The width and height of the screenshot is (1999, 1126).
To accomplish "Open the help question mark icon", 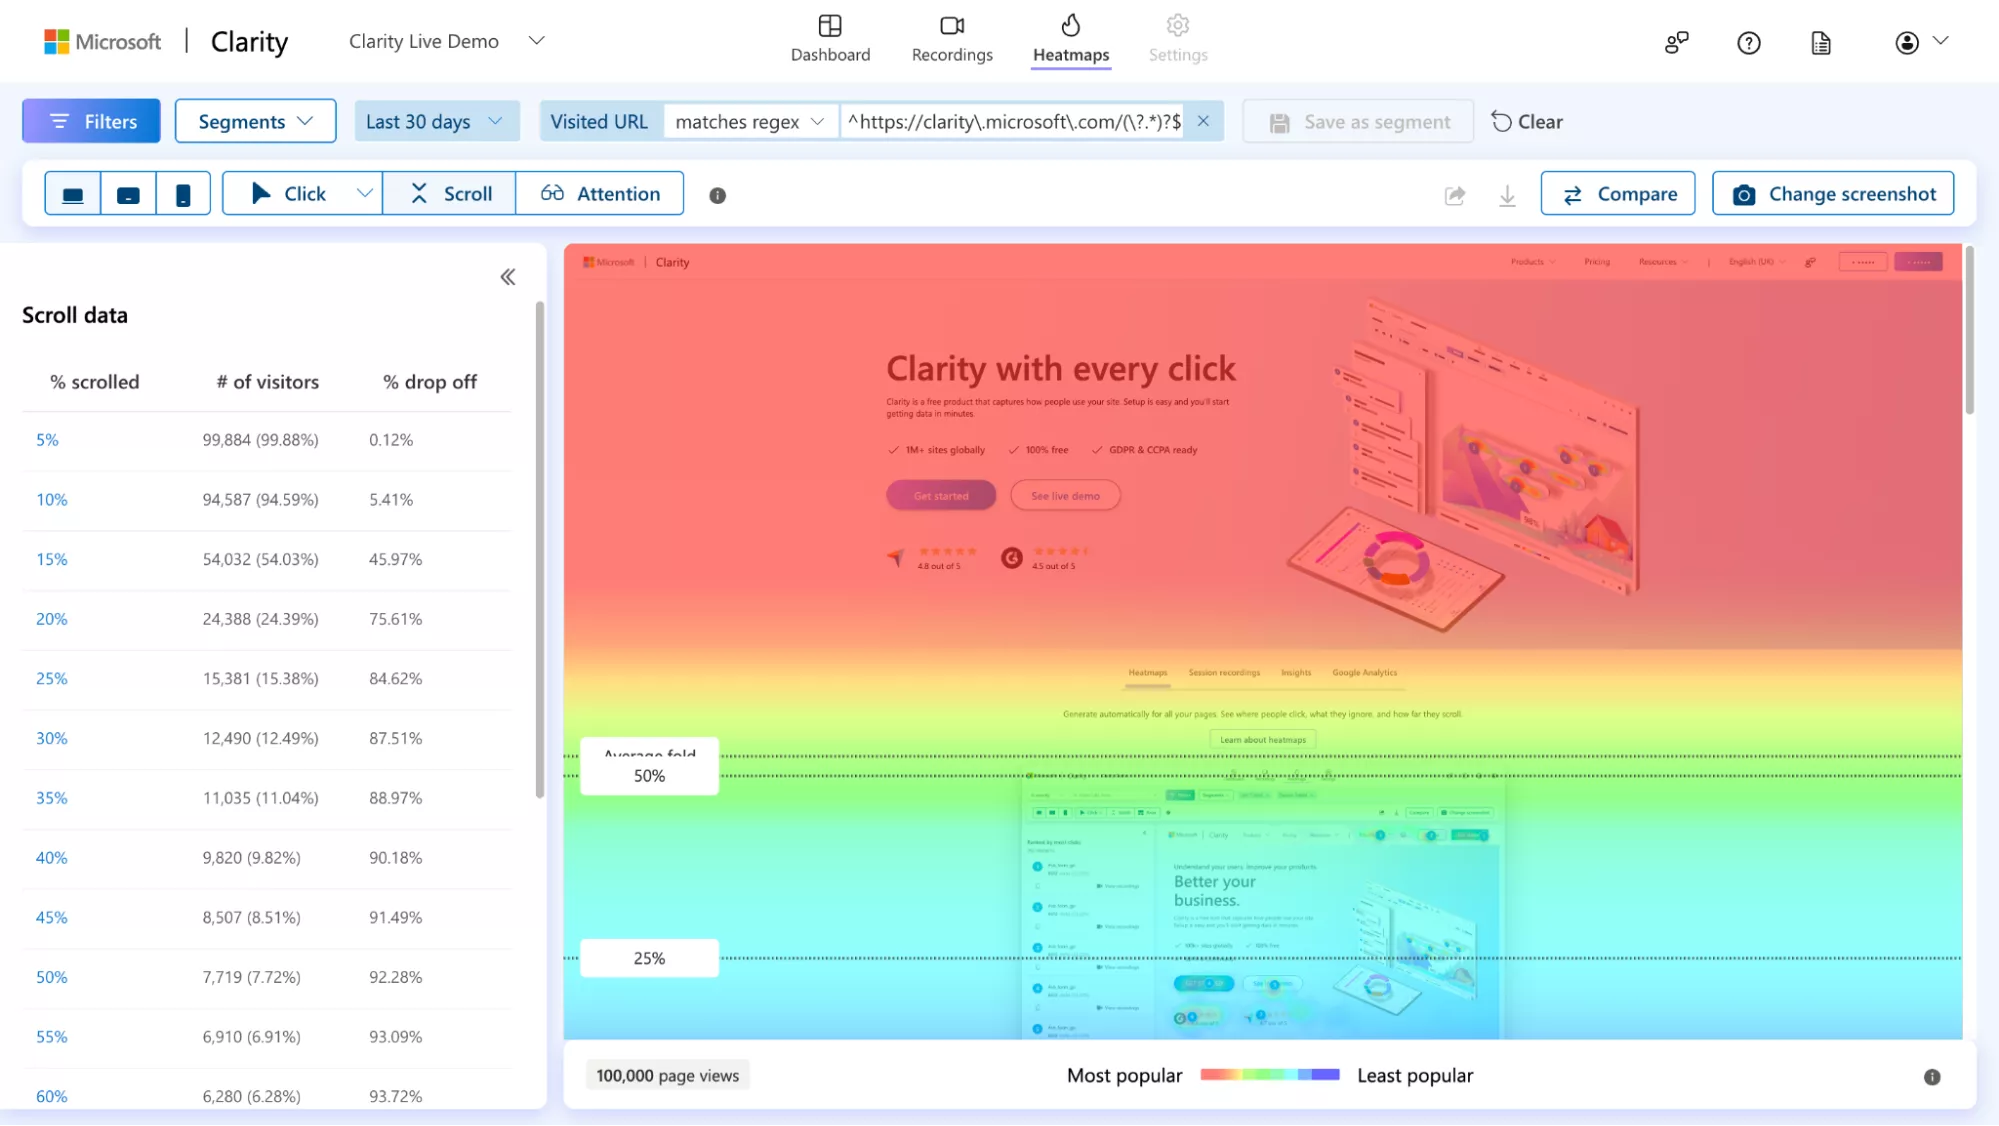I will (x=1748, y=41).
